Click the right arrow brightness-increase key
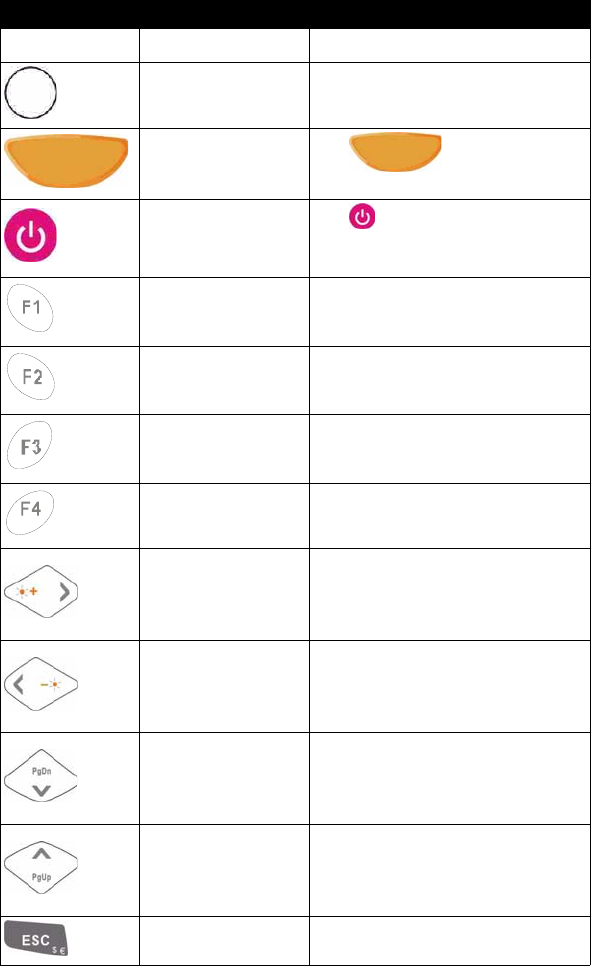Screen dimensions: 591x966 [41, 591]
